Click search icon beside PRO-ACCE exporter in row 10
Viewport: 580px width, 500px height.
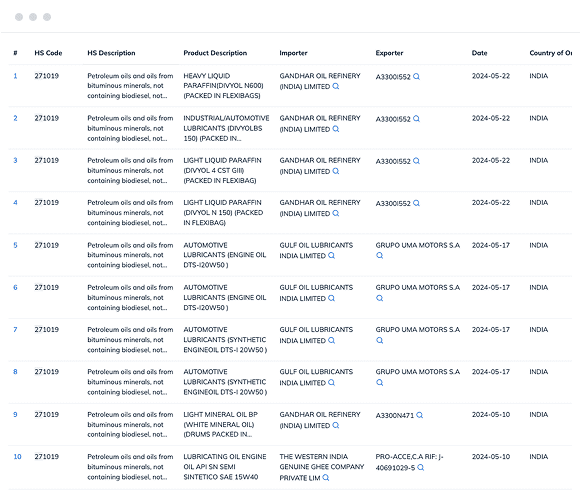click(421, 467)
